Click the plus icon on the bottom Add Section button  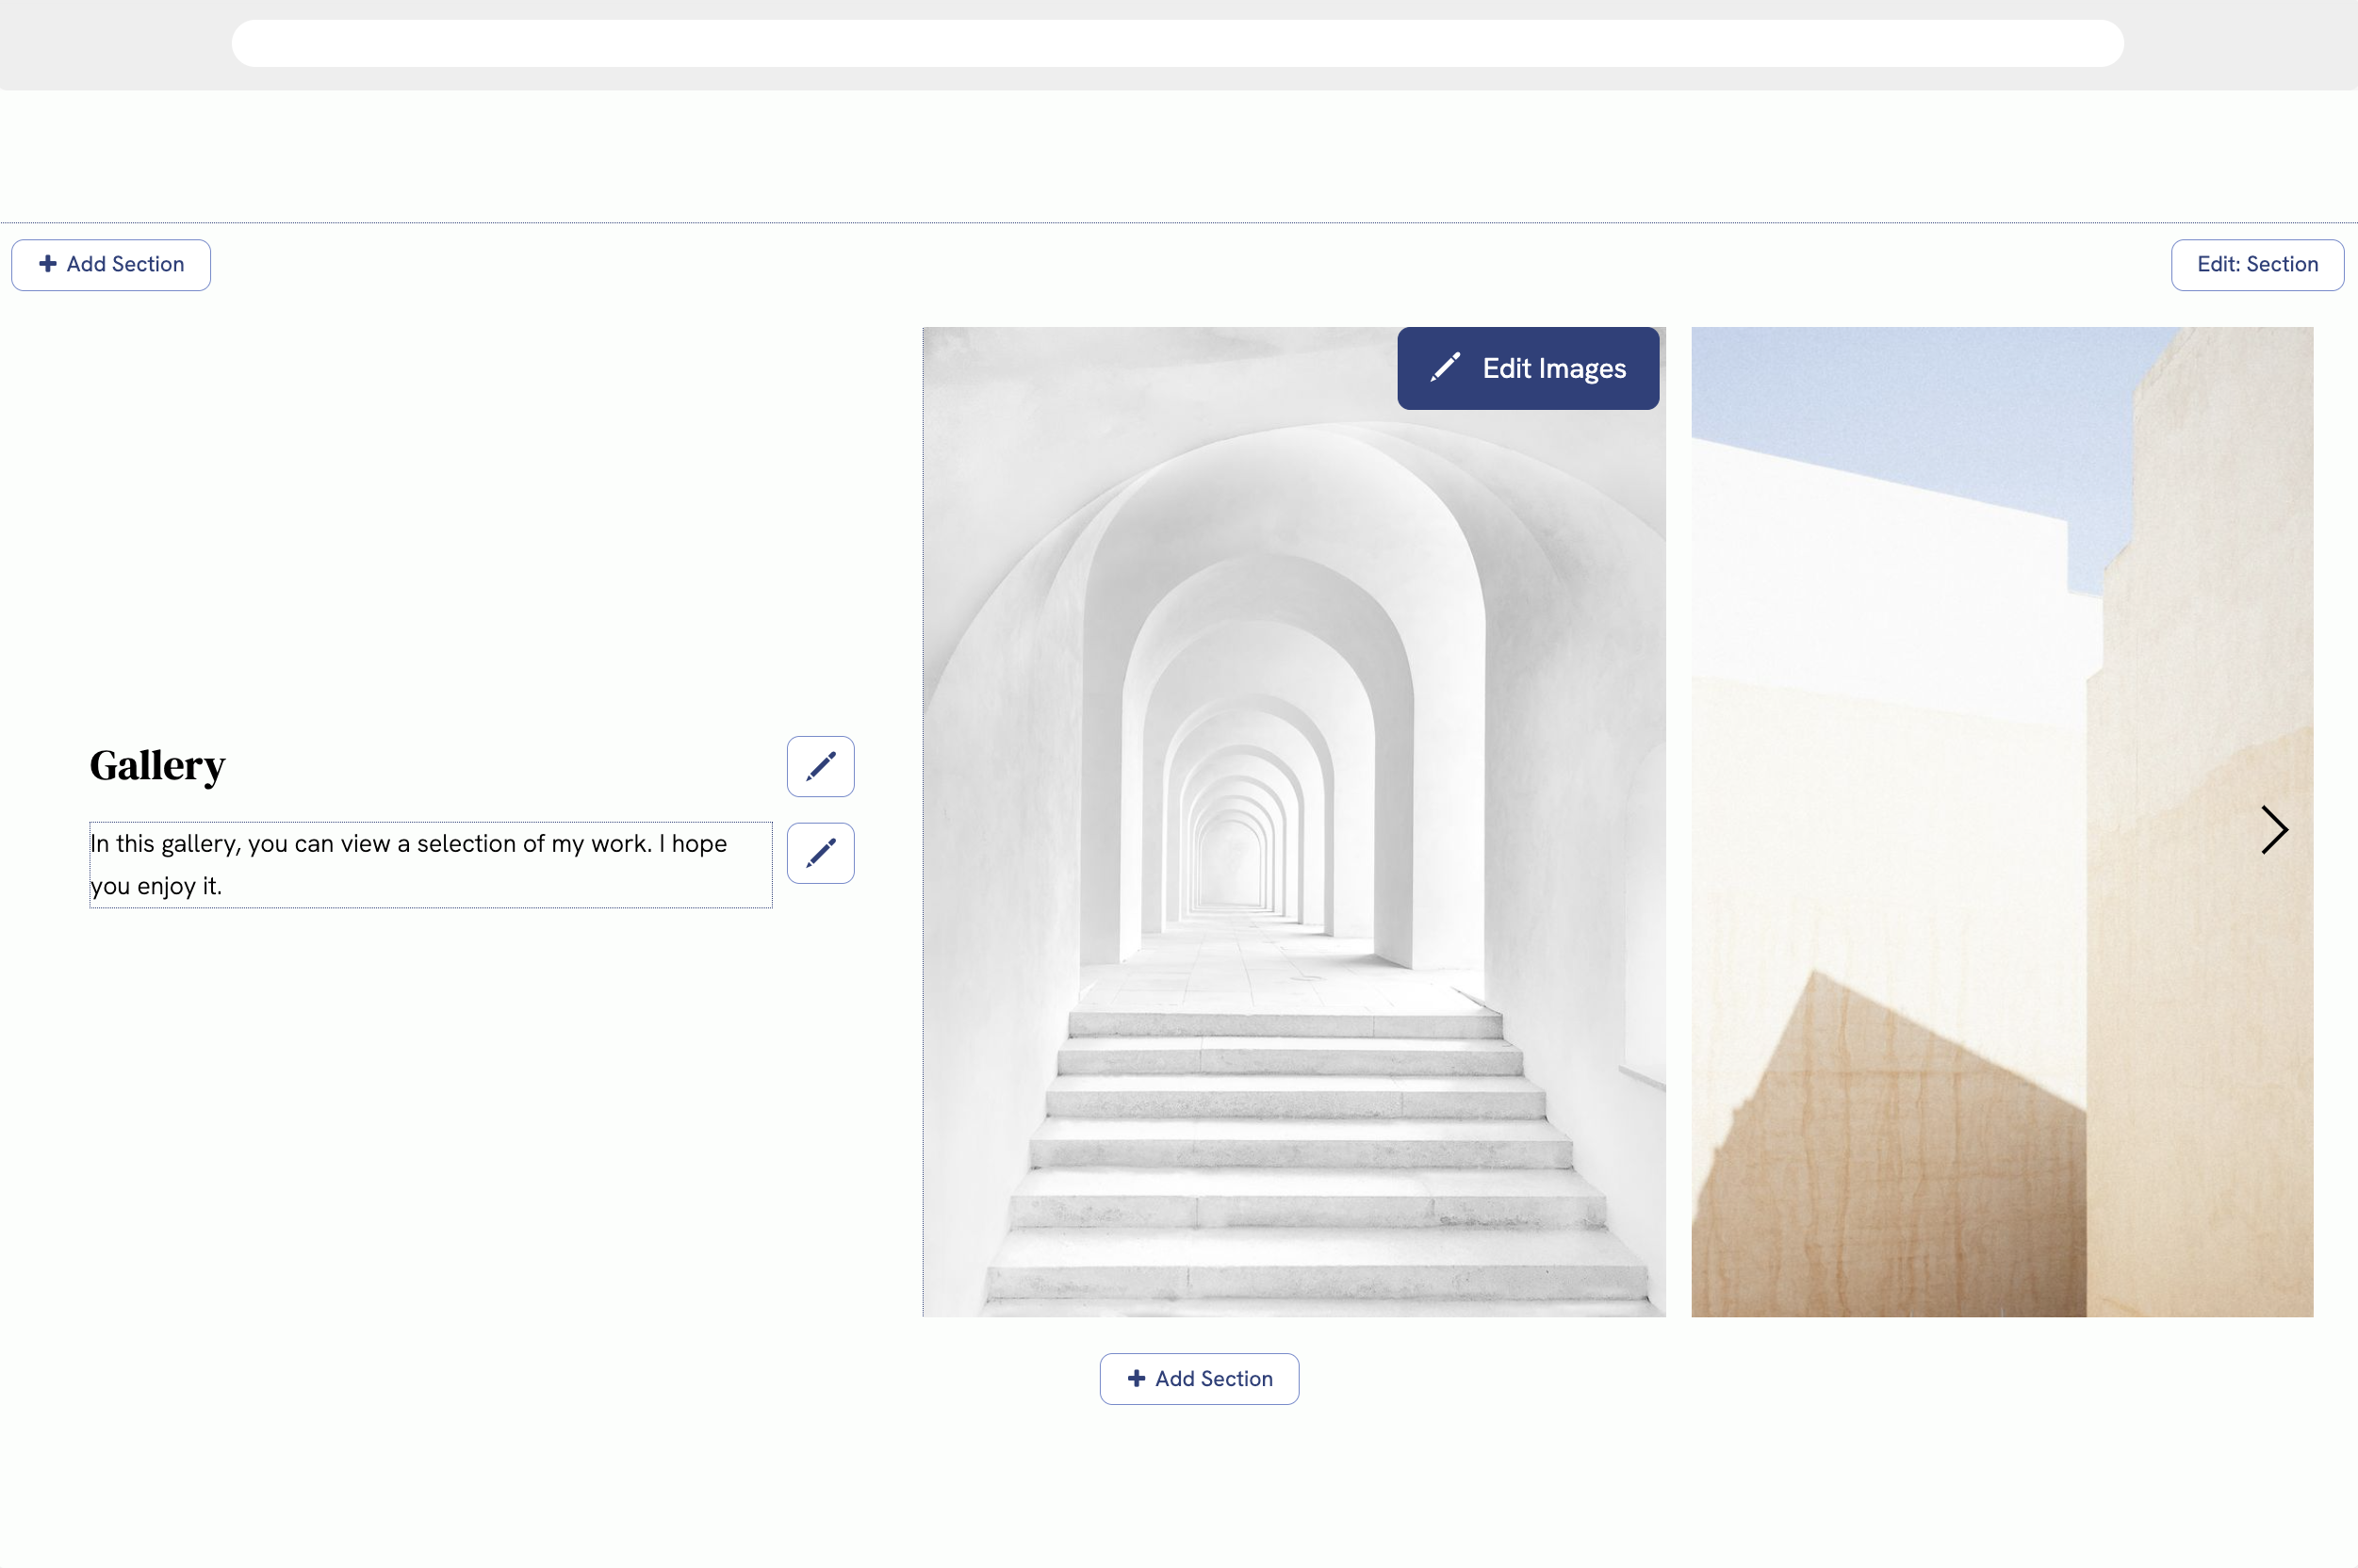pos(1136,1378)
